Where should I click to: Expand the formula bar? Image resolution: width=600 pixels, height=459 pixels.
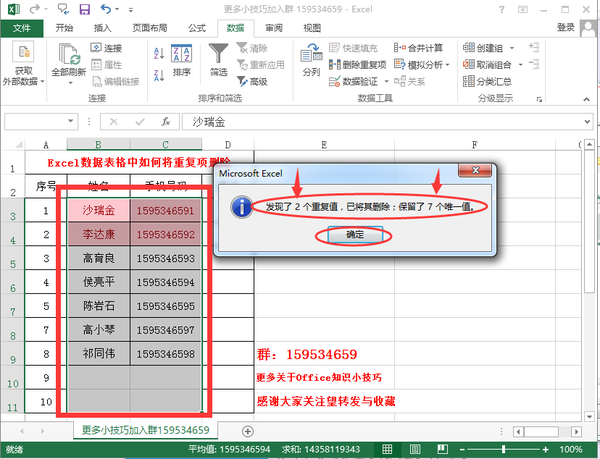point(587,122)
